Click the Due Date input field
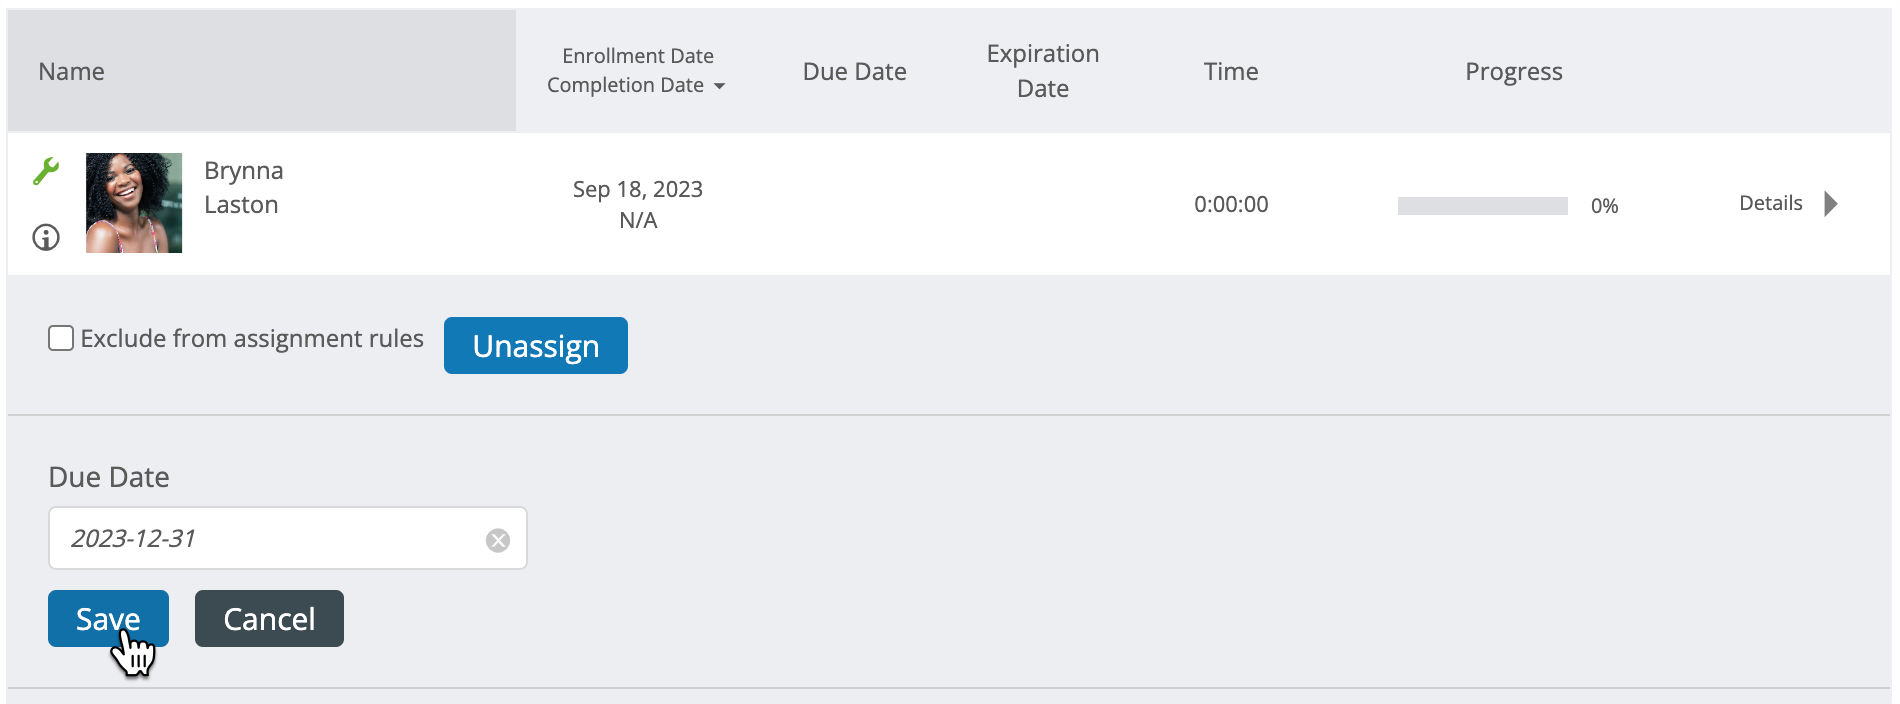 [x=288, y=538]
